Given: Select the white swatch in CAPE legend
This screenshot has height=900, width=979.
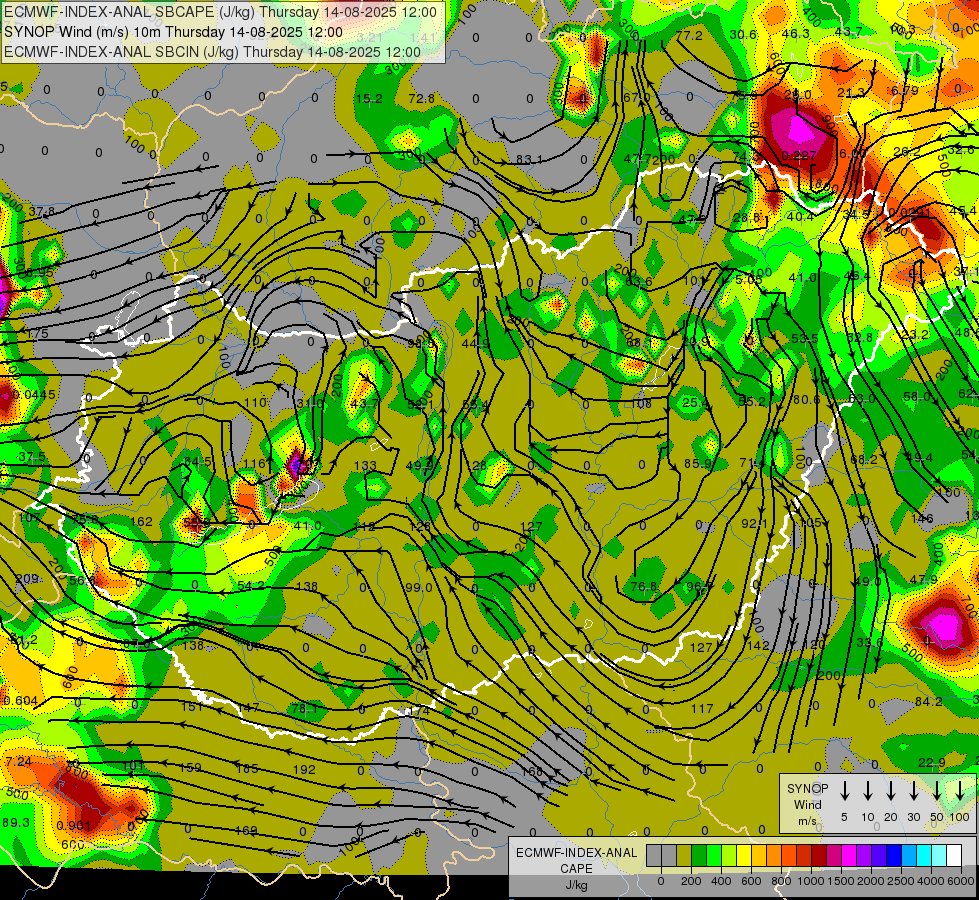Looking at the screenshot, I should click(954, 855).
